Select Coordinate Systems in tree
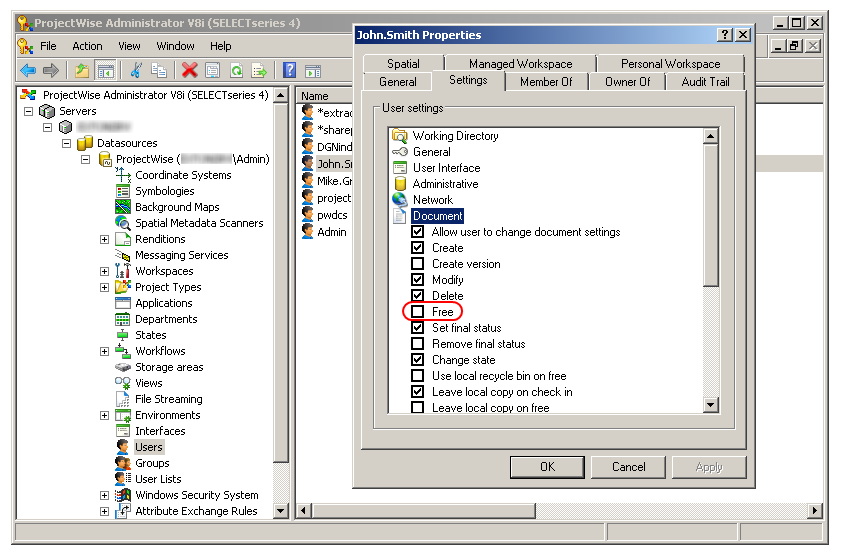The width and height of the screenshot is (842, 556). pyautogui.click(x=183, y=175)
